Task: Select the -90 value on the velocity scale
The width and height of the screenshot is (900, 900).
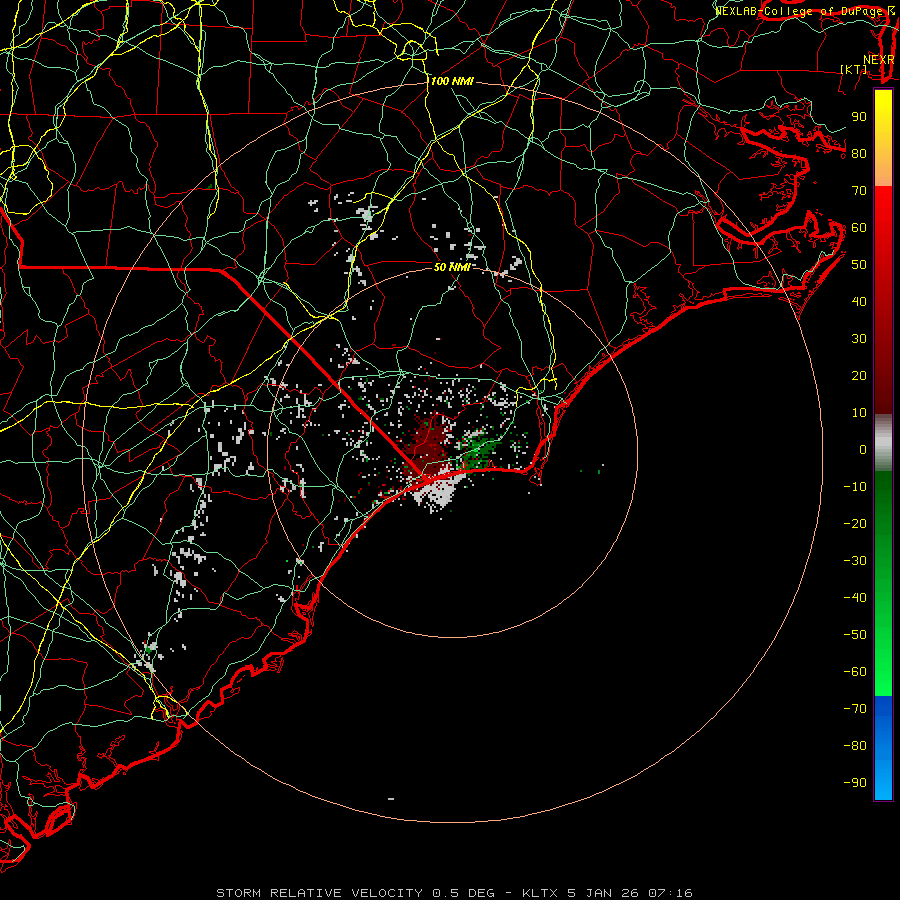Action: point(855,783)
